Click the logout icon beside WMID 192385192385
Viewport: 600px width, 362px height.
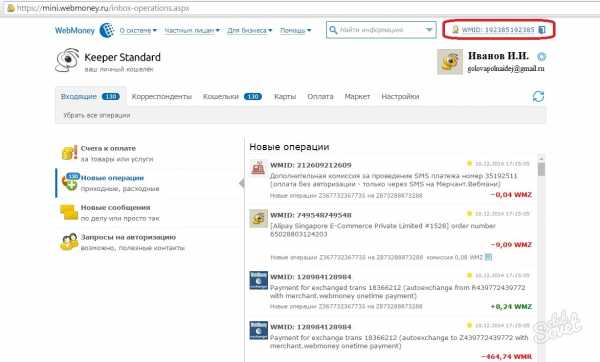pyautogui.click(x=542, y=29)
